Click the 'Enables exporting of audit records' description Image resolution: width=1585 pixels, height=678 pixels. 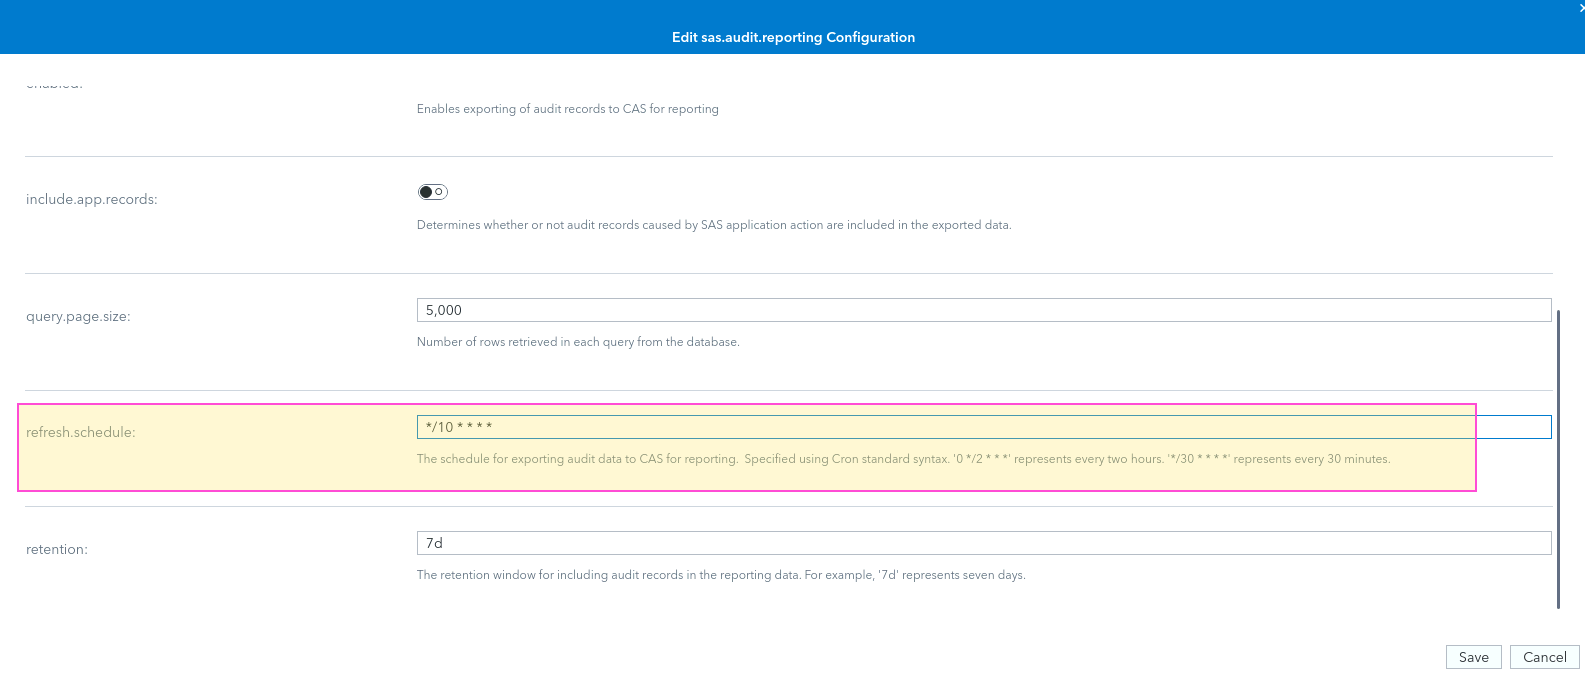567,109
